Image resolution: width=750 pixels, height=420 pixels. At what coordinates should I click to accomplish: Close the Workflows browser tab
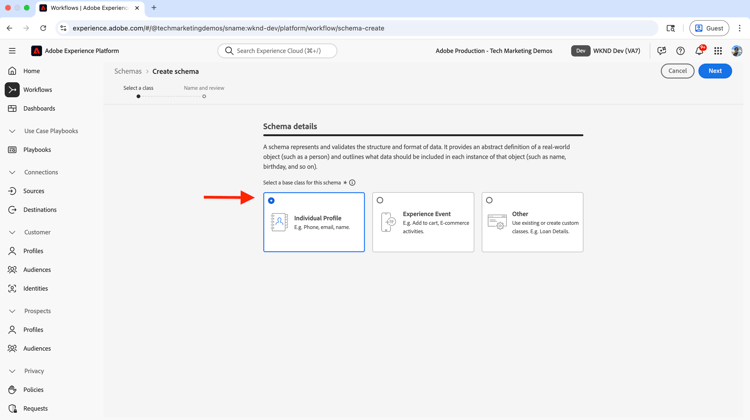(137, 8)
